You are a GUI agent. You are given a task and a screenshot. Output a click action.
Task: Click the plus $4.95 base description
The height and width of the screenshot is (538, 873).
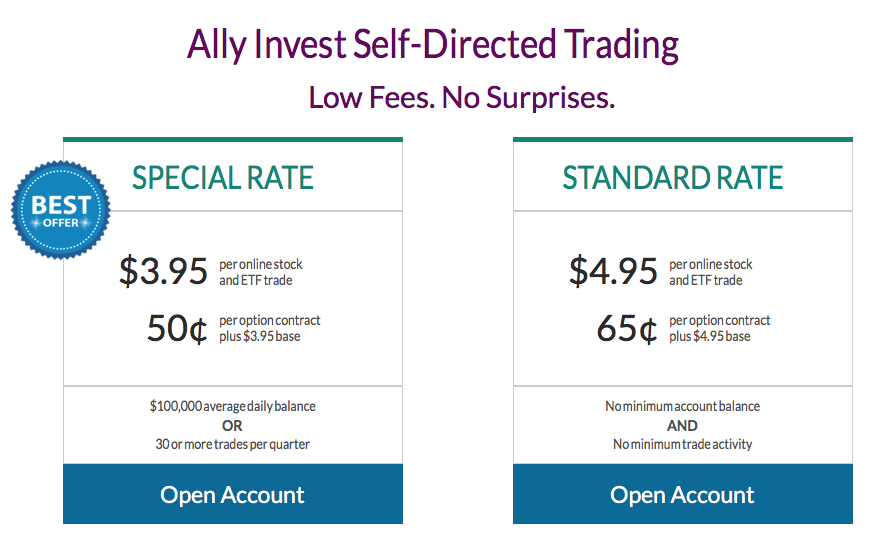[x=709, y=336]
